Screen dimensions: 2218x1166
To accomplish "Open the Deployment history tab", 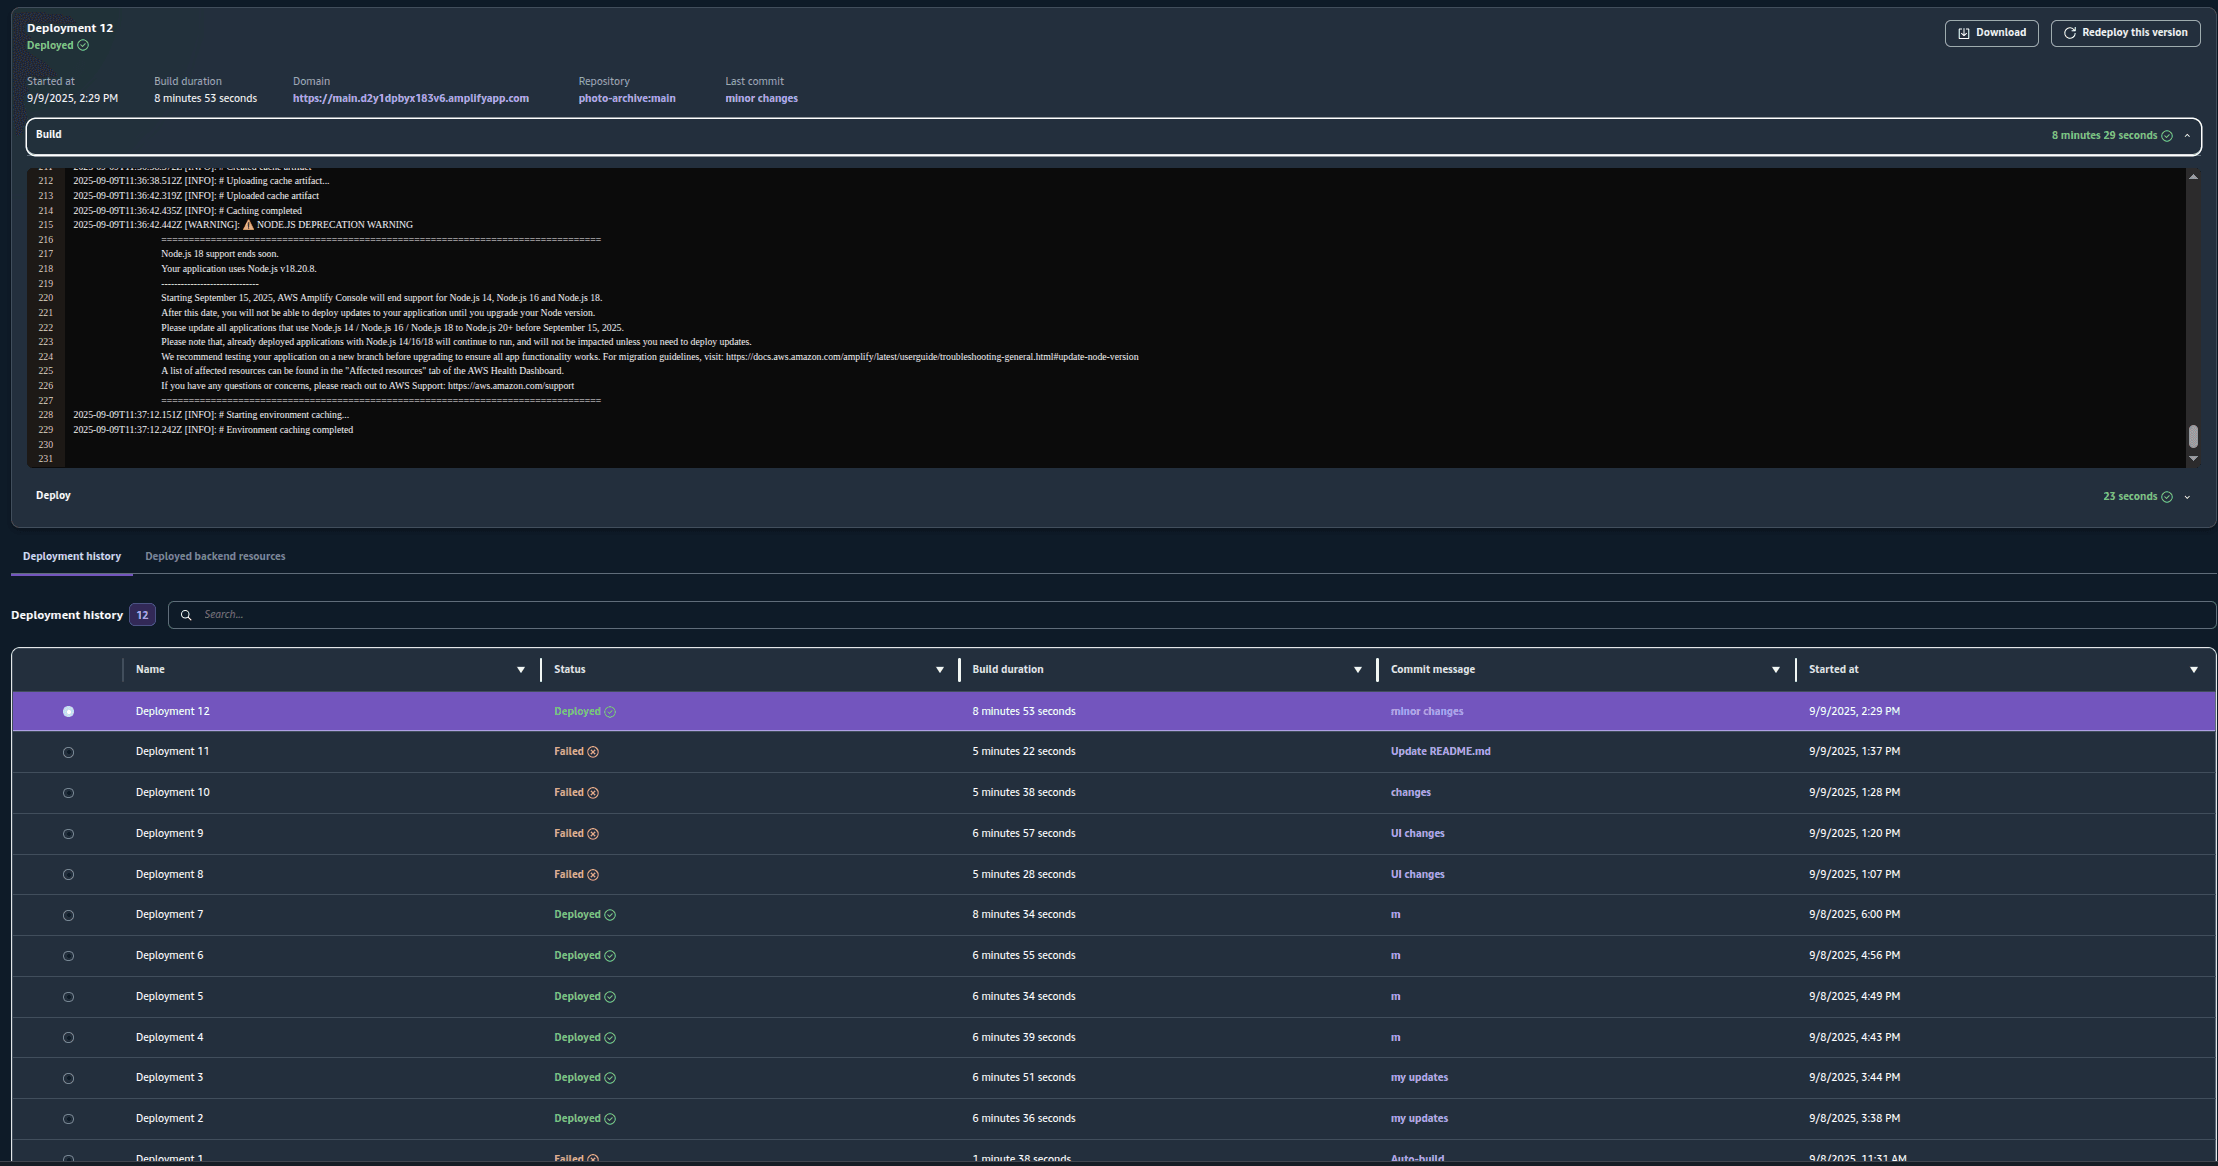I will [72, 556].
